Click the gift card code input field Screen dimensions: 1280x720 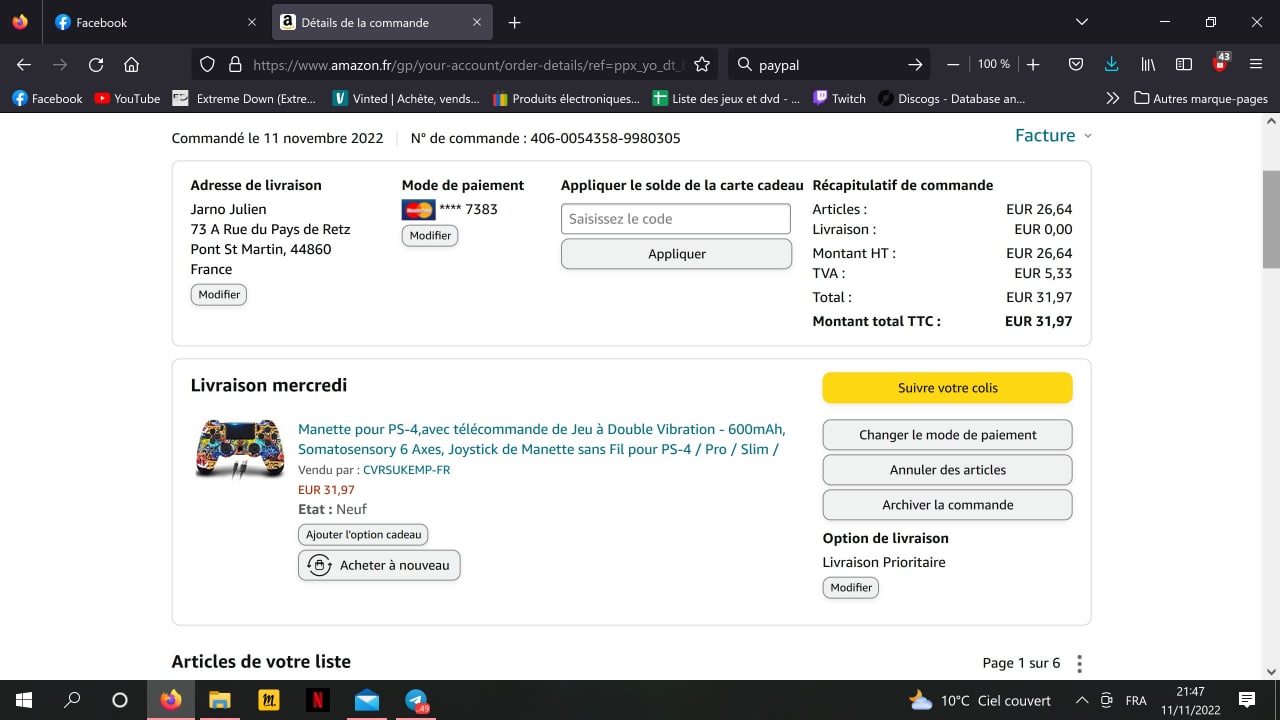tap(675, 219)
